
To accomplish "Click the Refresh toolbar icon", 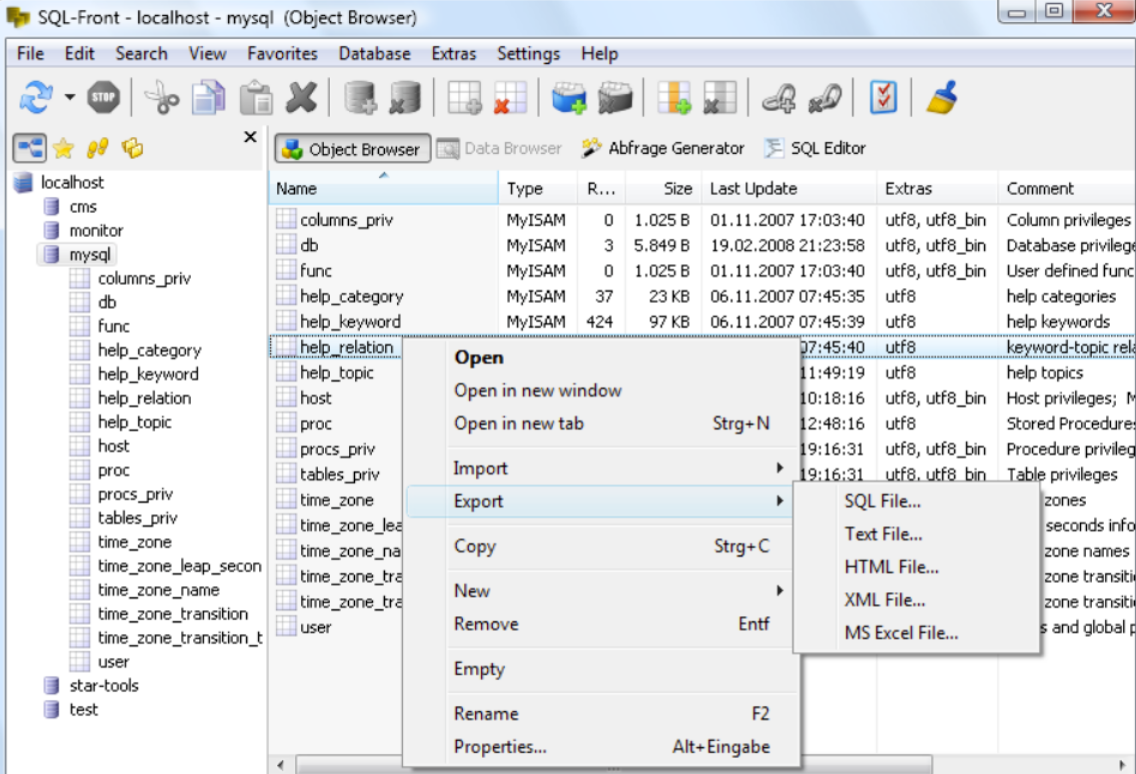I will point(36,98).
